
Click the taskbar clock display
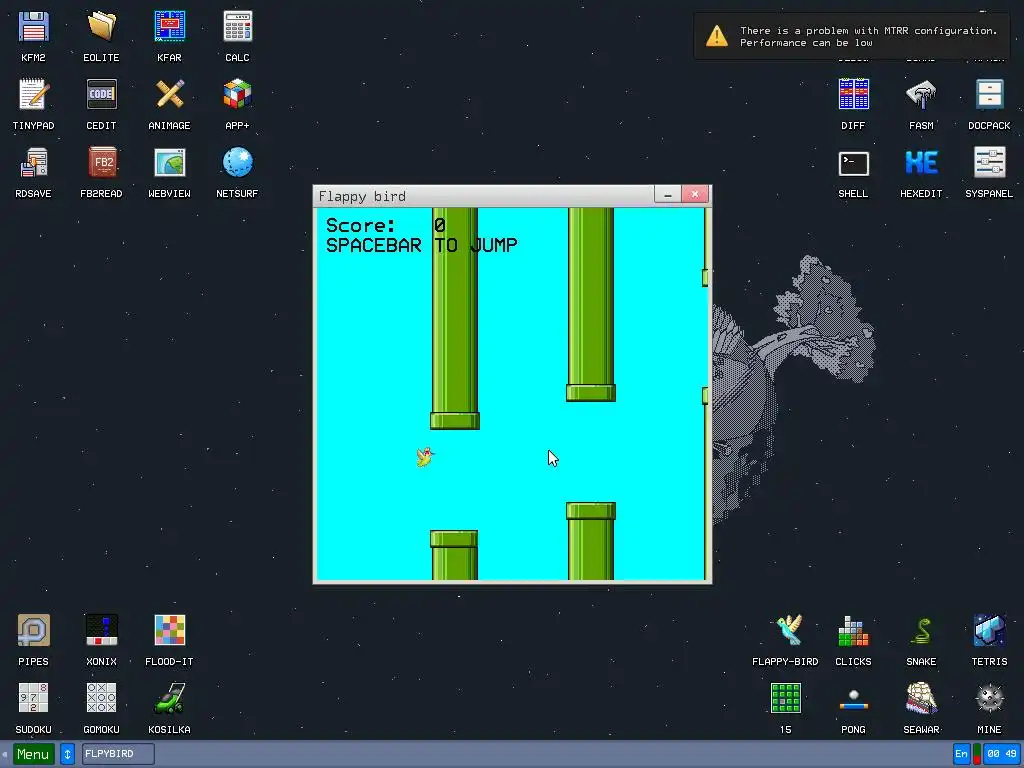[1002, 754]
